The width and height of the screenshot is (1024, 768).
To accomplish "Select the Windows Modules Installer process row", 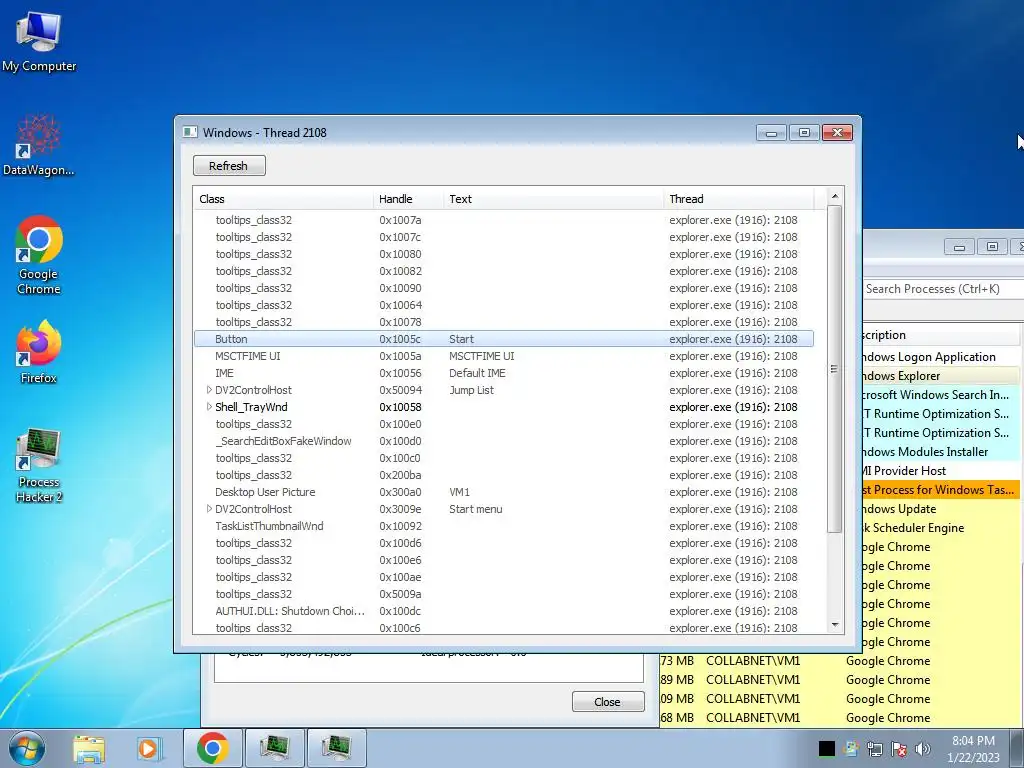I will 941,451.
